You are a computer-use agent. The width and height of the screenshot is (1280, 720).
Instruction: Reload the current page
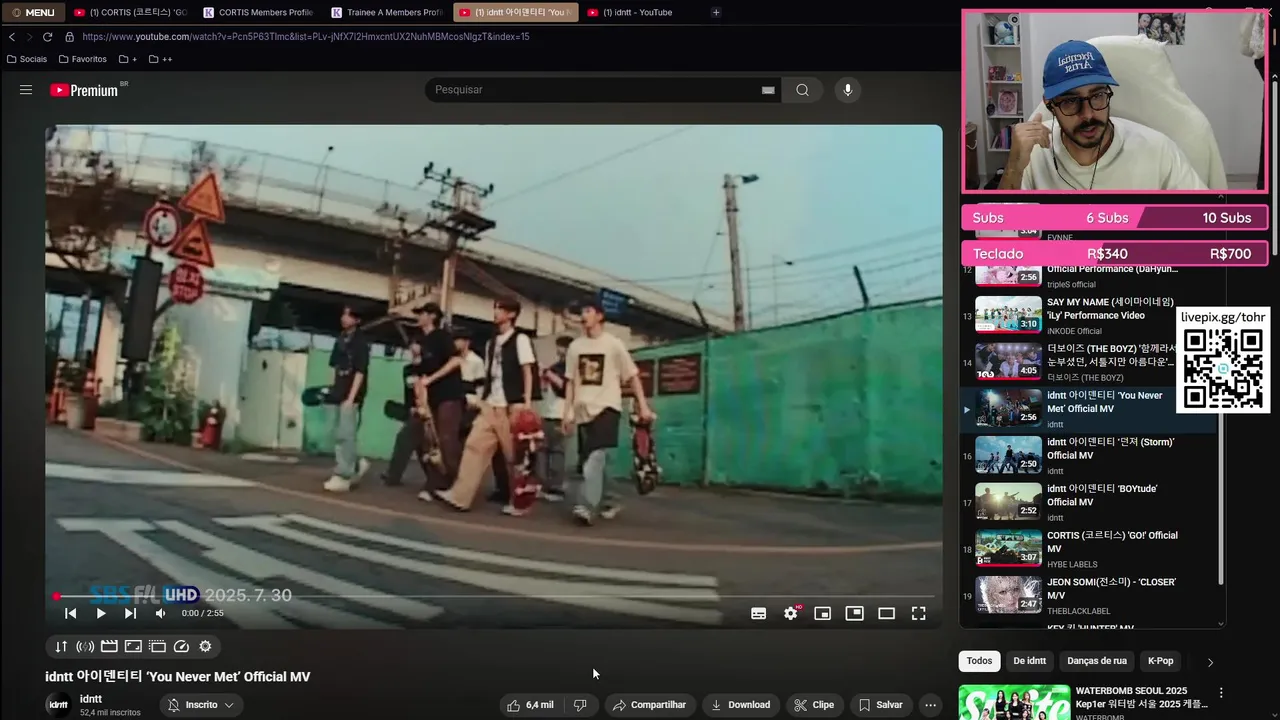click(47, 37)
